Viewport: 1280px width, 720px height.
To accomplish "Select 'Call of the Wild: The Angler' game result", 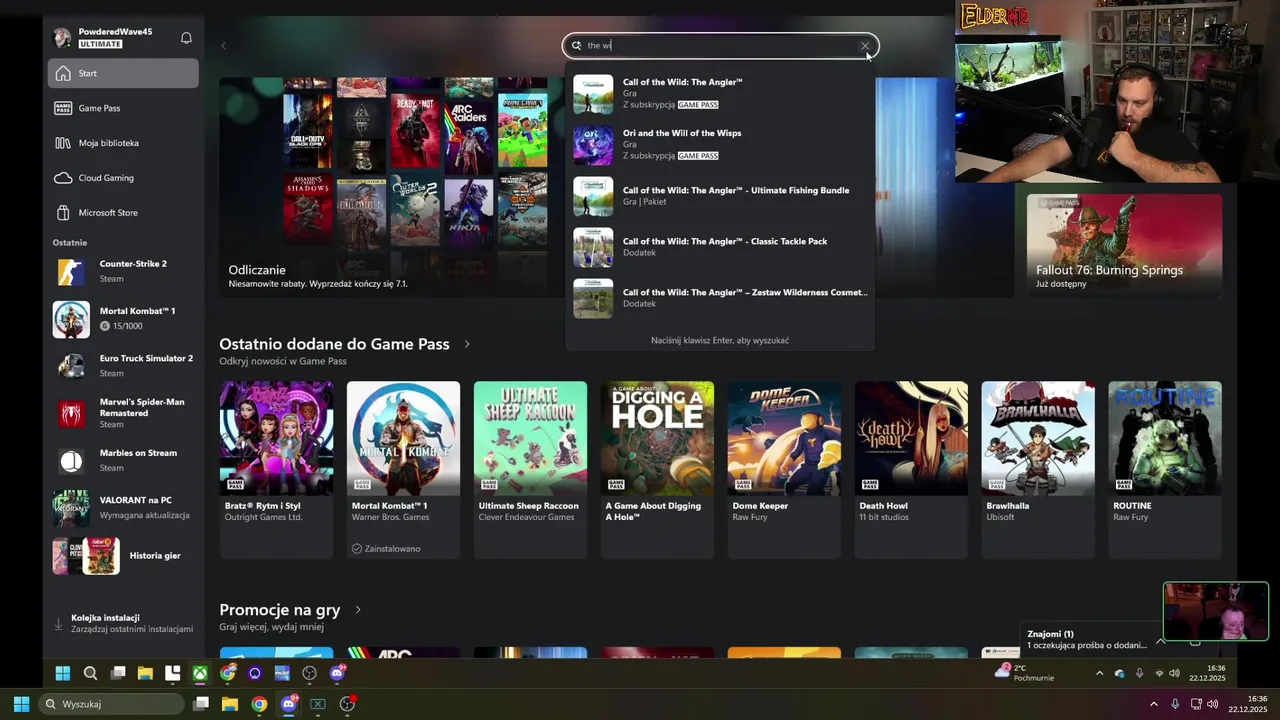I will (x=720, y=93).
